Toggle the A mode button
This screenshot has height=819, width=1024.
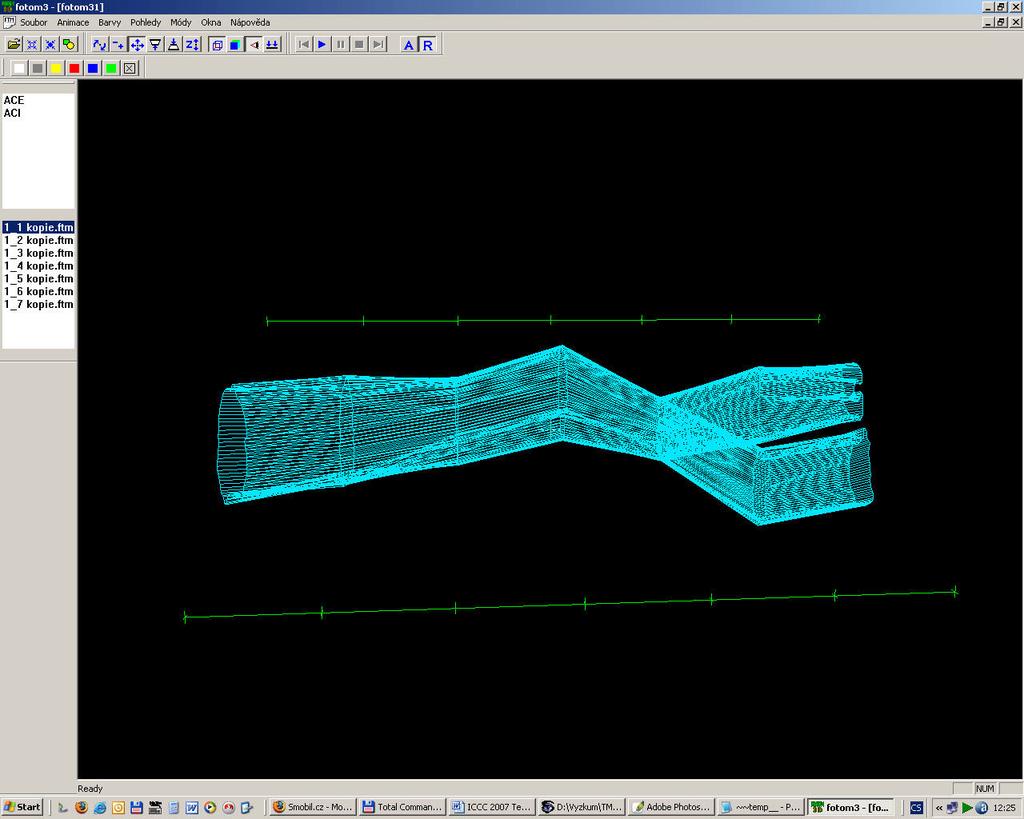[409, 44]
